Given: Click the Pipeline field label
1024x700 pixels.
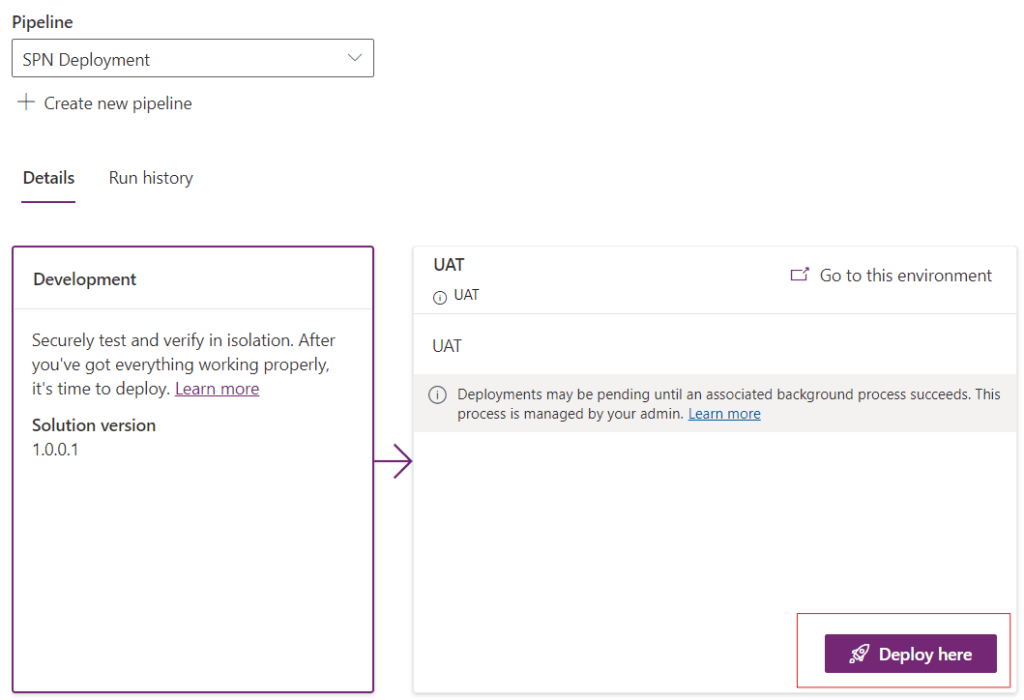Looking at the screenshot, I should pyautogui.click(x=42, y=22).
